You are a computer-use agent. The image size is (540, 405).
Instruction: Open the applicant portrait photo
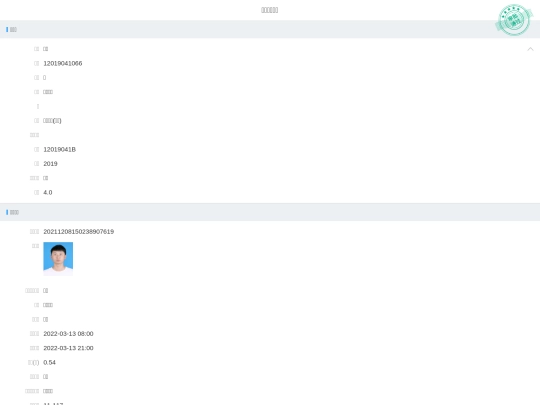pyautogui.click(x=58, y=259)
